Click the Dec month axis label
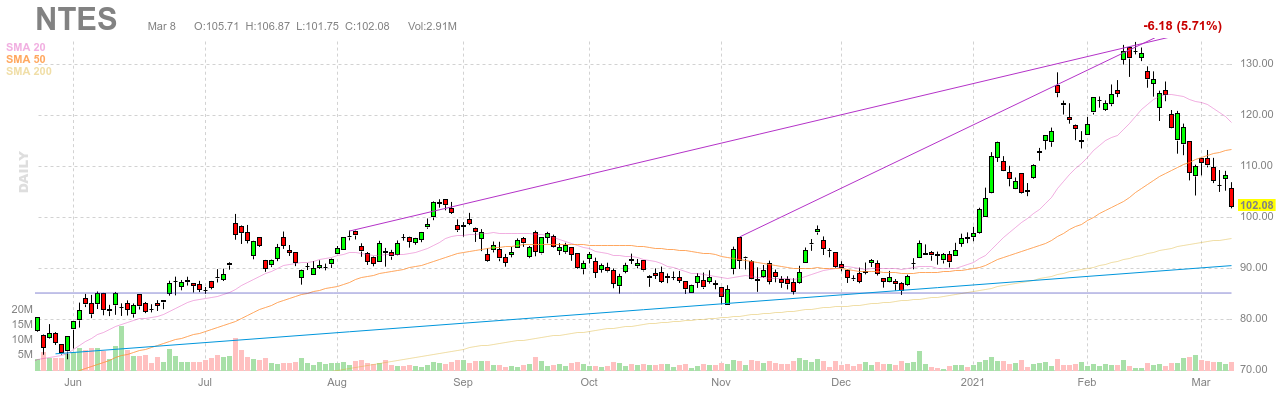The height and width of the screenshot is (400, 1280). (x=840, y=382)
